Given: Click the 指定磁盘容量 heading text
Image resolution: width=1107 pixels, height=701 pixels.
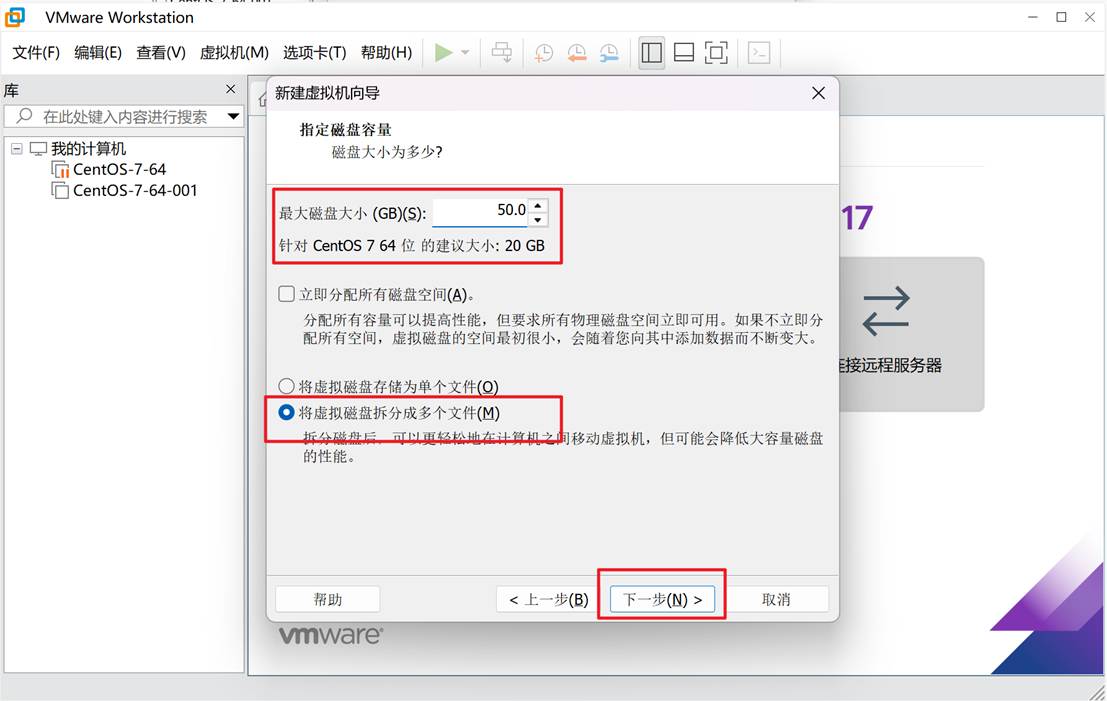Looking at the screenshot, I should pyautogui.click(x=345, y=130).
